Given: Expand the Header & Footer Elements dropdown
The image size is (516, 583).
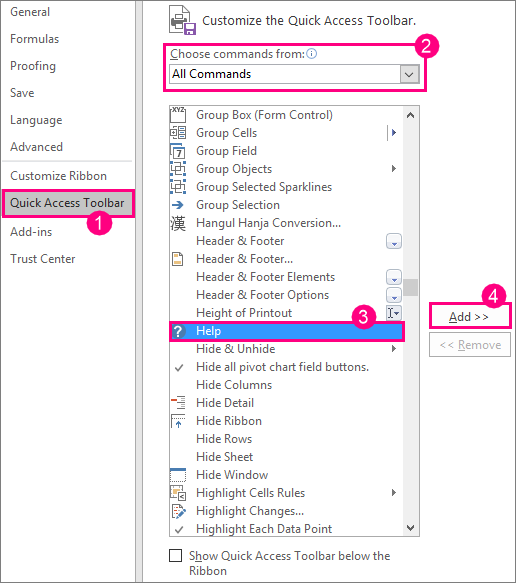Looking at the screenshot, I should point(394,277).
